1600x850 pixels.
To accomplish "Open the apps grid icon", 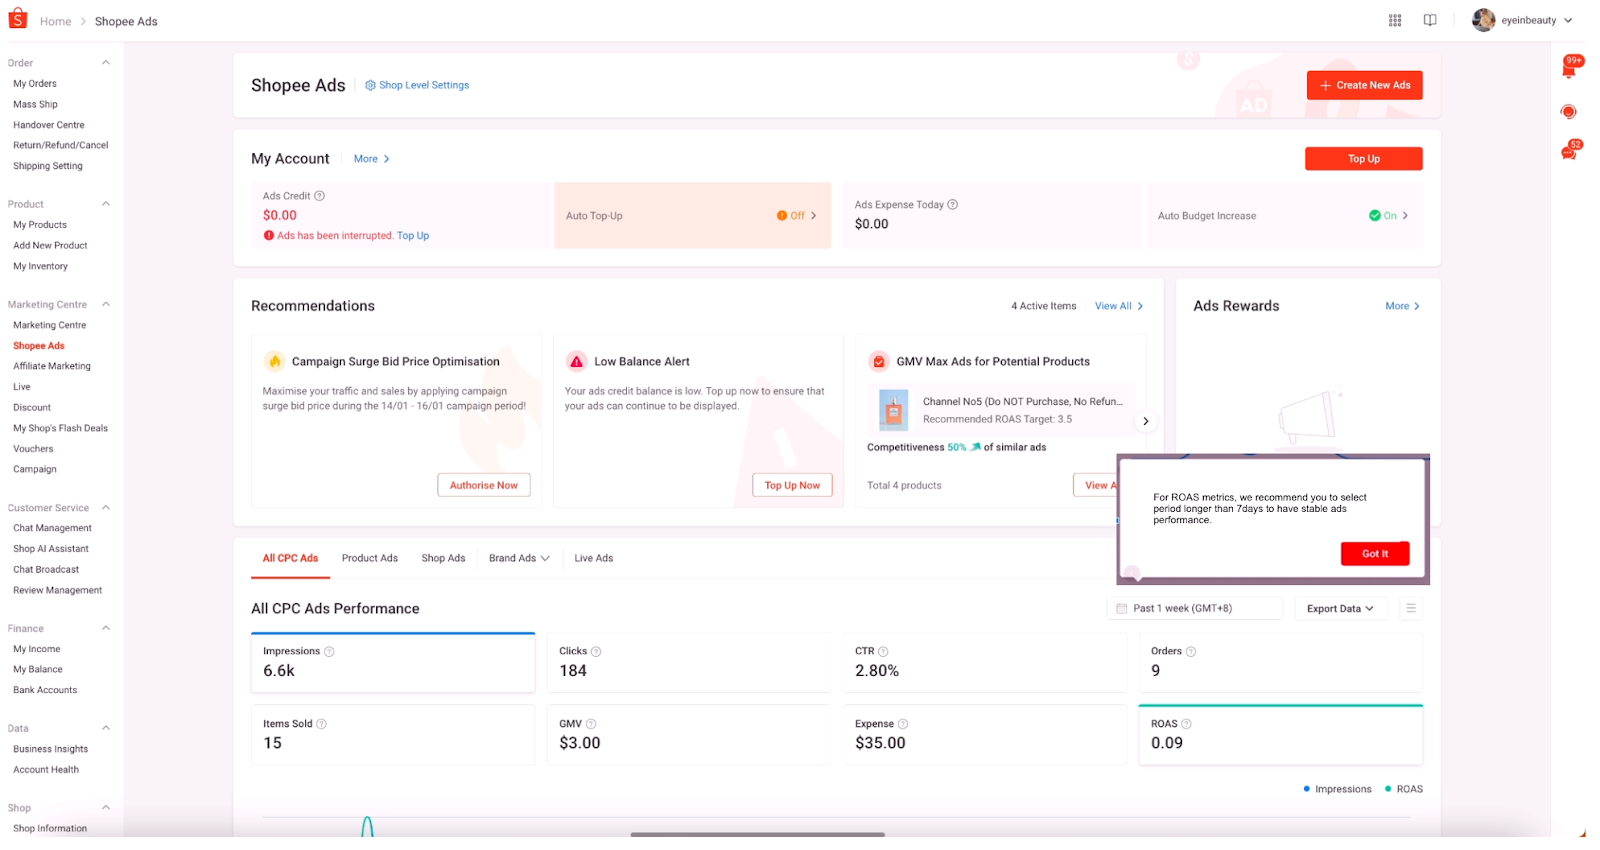I will (x=1395, y=20).
